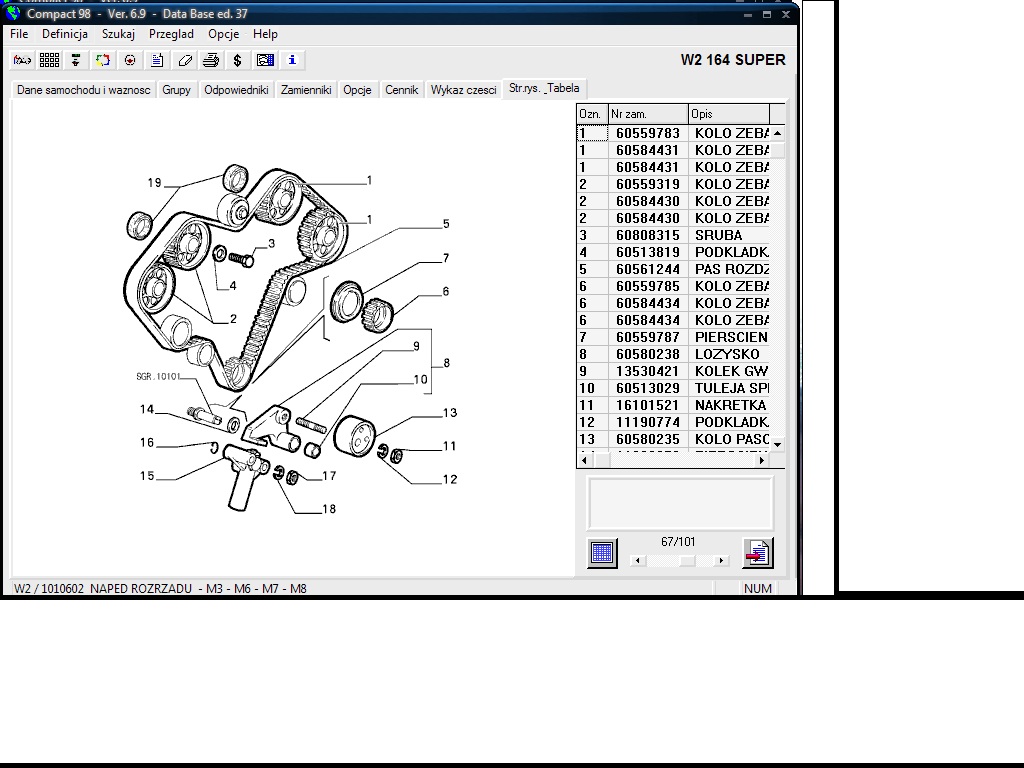The height and width of the screenshot is (768, 1024).
Task: Click the page slider thumb under 67/101
Action: [x=687, y=561]
